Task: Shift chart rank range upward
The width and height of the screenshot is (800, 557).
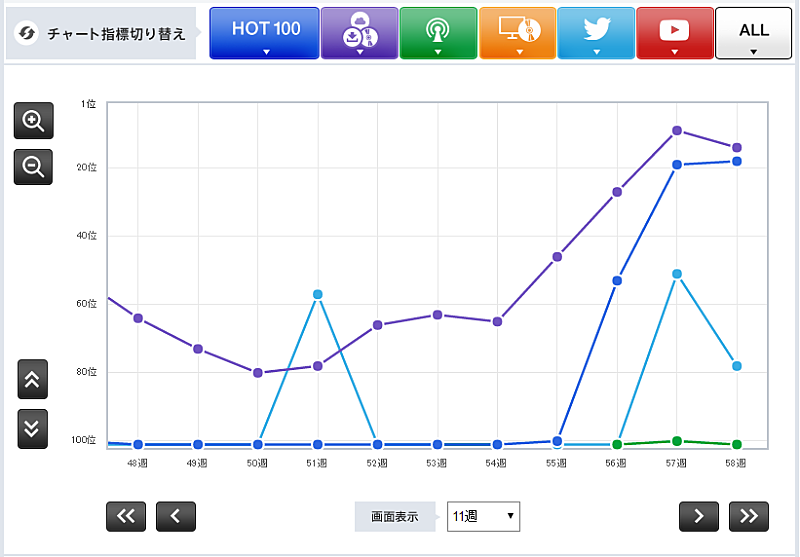Action: 33,379
